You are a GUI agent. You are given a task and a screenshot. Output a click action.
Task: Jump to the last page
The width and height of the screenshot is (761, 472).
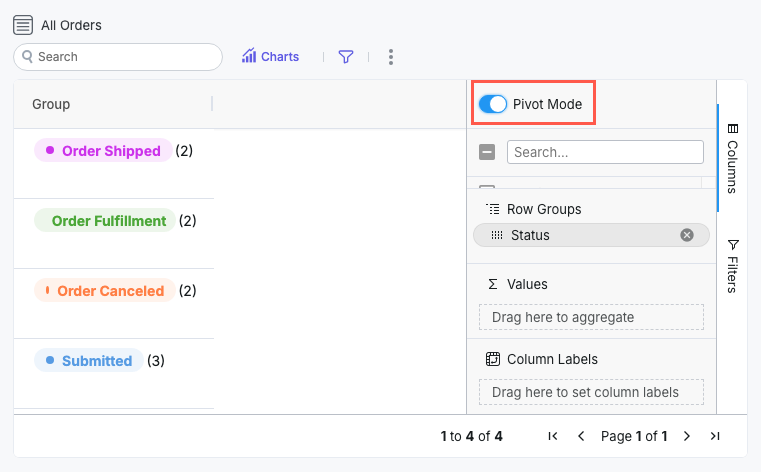[x=715, y=436]
